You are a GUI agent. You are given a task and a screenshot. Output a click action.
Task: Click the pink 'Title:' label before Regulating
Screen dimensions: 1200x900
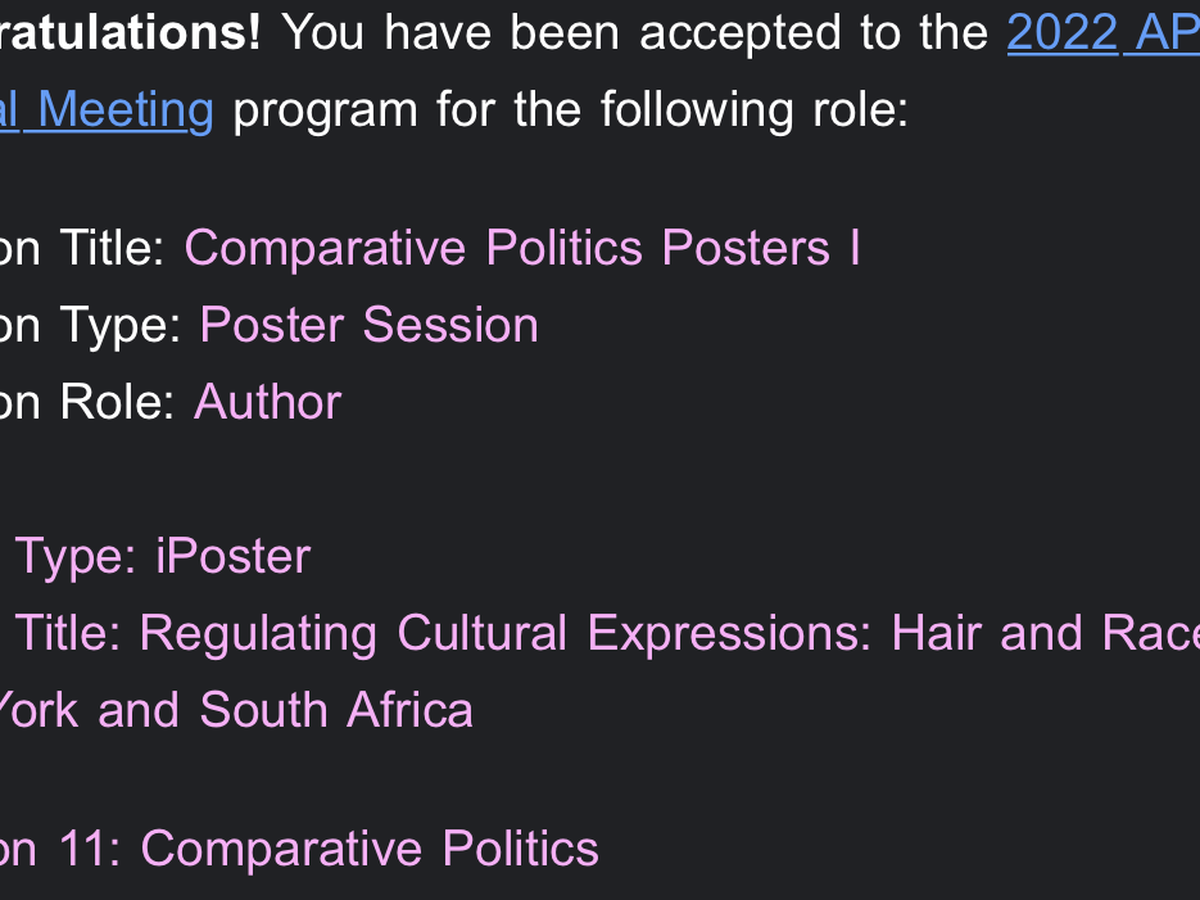pos(69,632)
